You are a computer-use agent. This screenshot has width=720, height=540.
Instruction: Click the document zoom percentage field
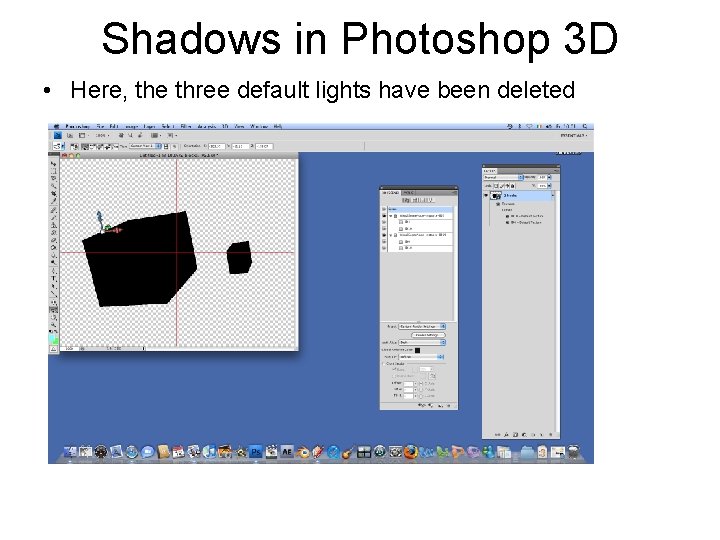(69, 349)
